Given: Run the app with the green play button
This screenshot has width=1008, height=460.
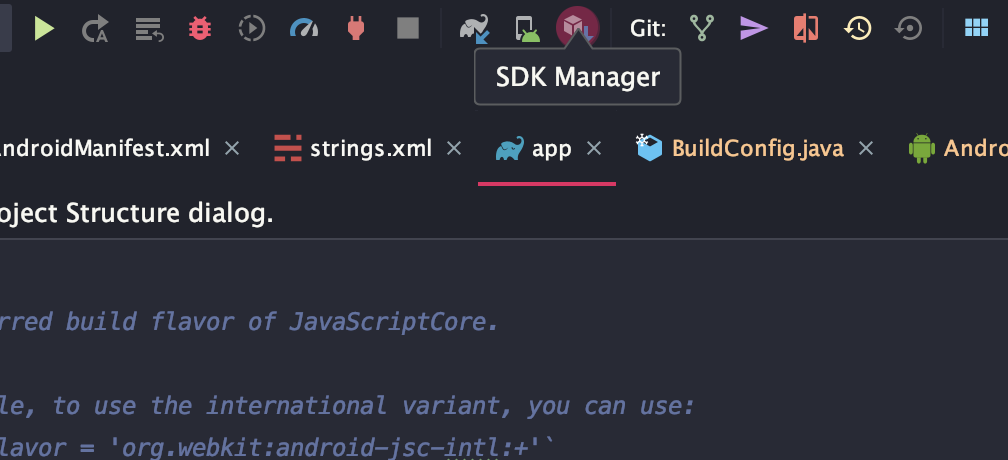Looking at the screenshot, I should click(x=44, y=28).
